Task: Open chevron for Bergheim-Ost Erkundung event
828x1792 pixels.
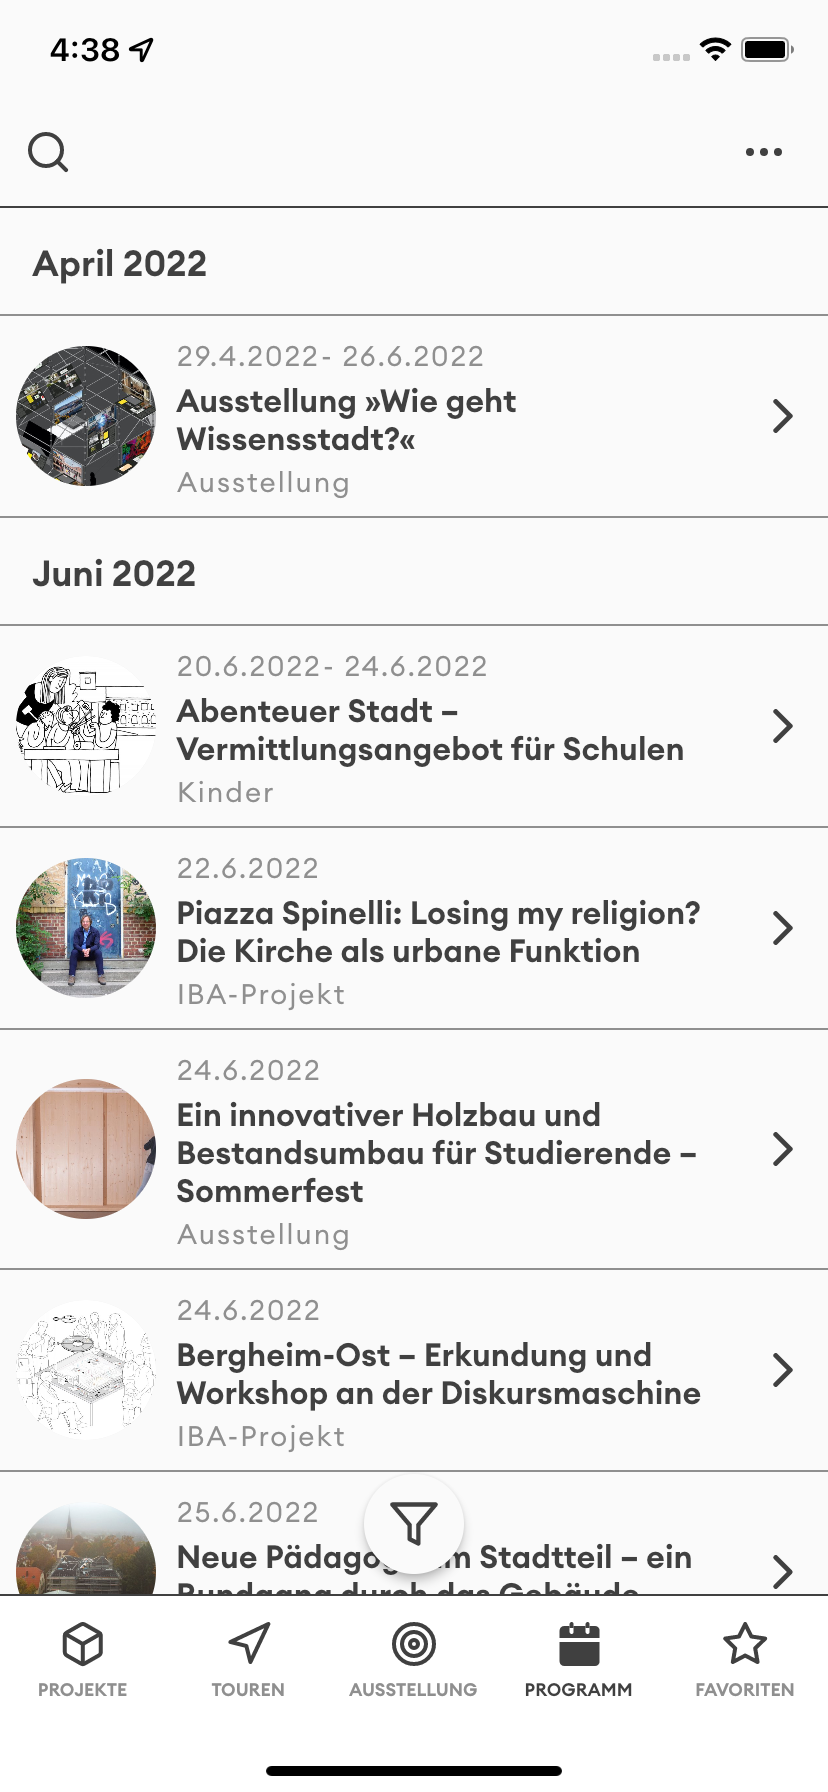Action: point(783,1370)
